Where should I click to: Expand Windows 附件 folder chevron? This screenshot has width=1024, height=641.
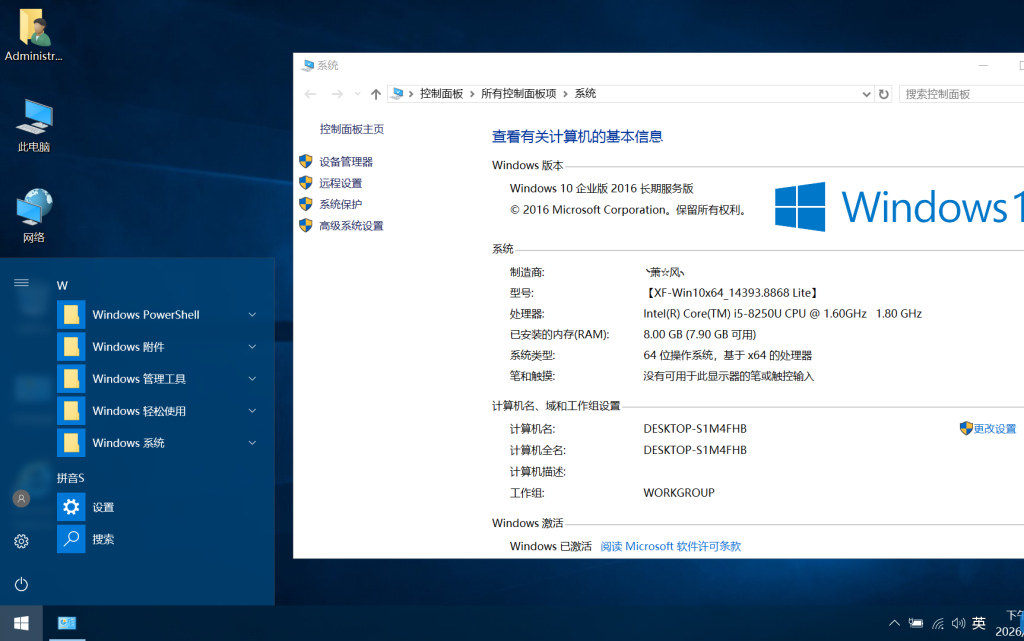(252, 347)
